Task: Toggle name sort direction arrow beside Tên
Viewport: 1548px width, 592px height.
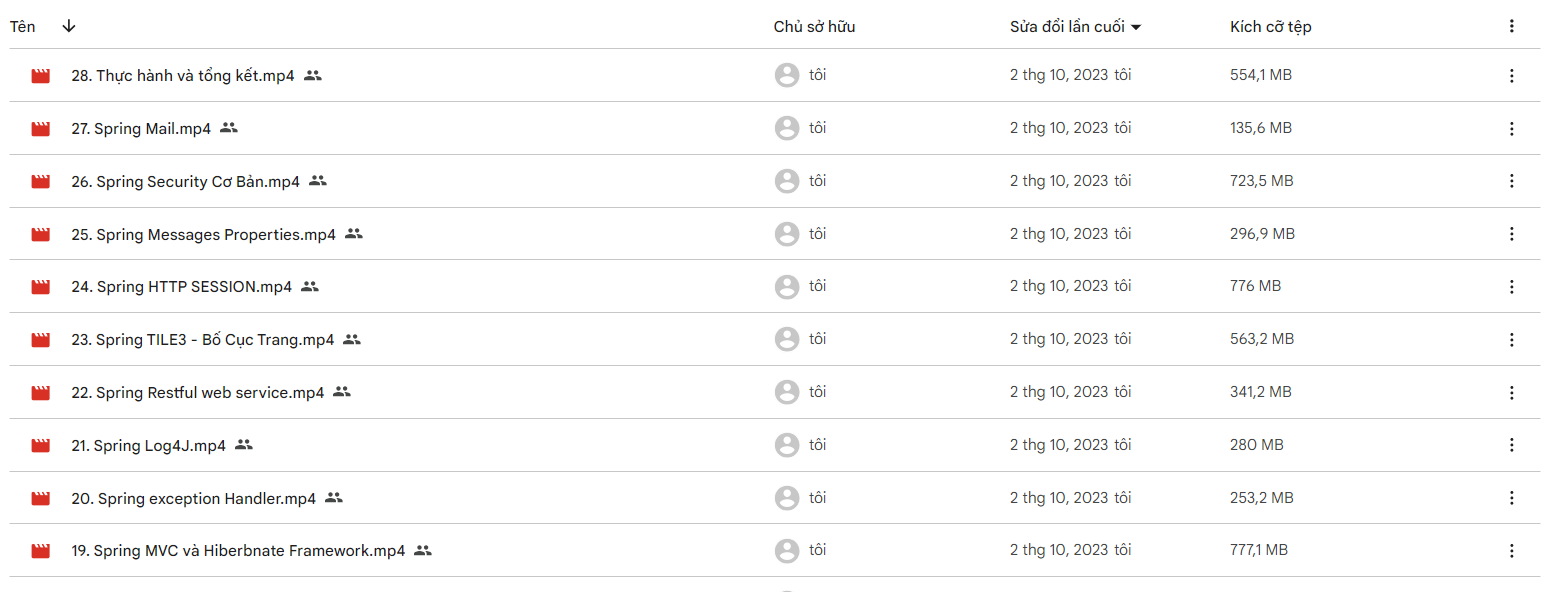Action: [x=68, y=26]
